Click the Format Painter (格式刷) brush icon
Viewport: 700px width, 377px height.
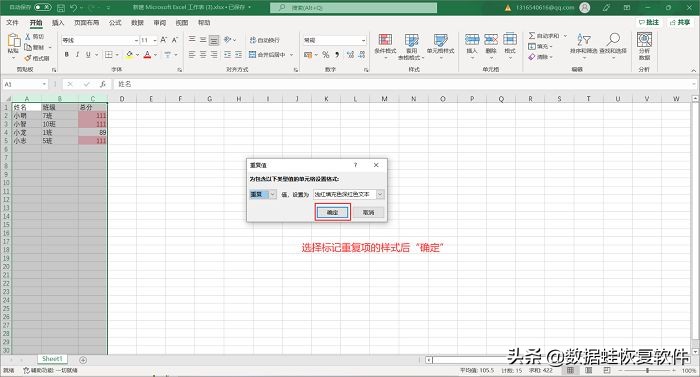28,58
